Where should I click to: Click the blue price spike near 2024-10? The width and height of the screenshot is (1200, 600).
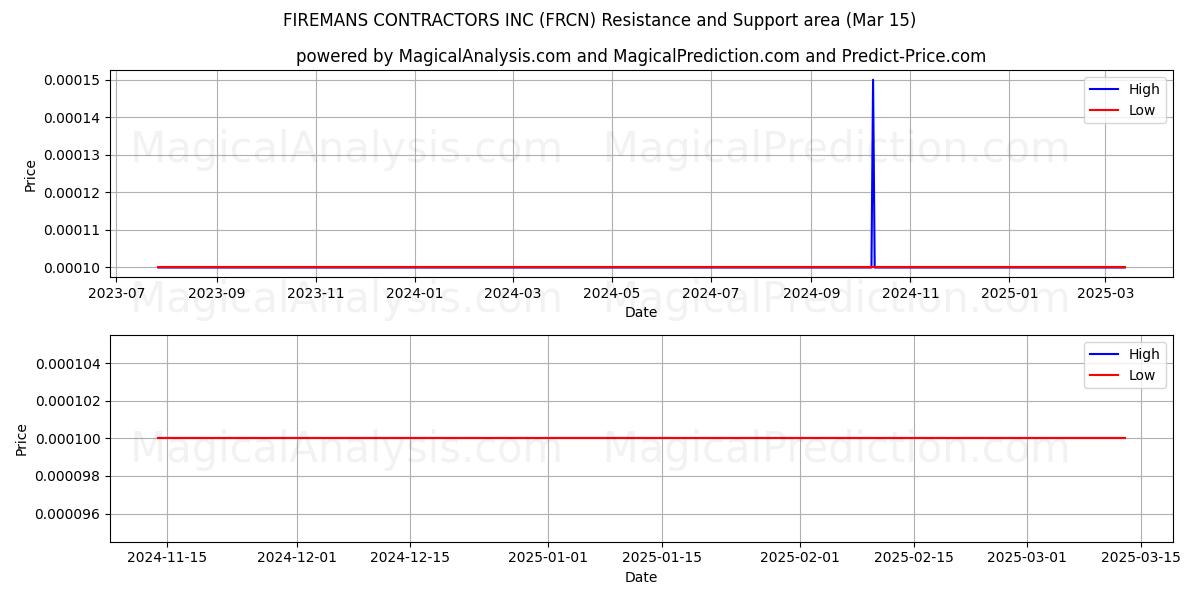(873, 173)
